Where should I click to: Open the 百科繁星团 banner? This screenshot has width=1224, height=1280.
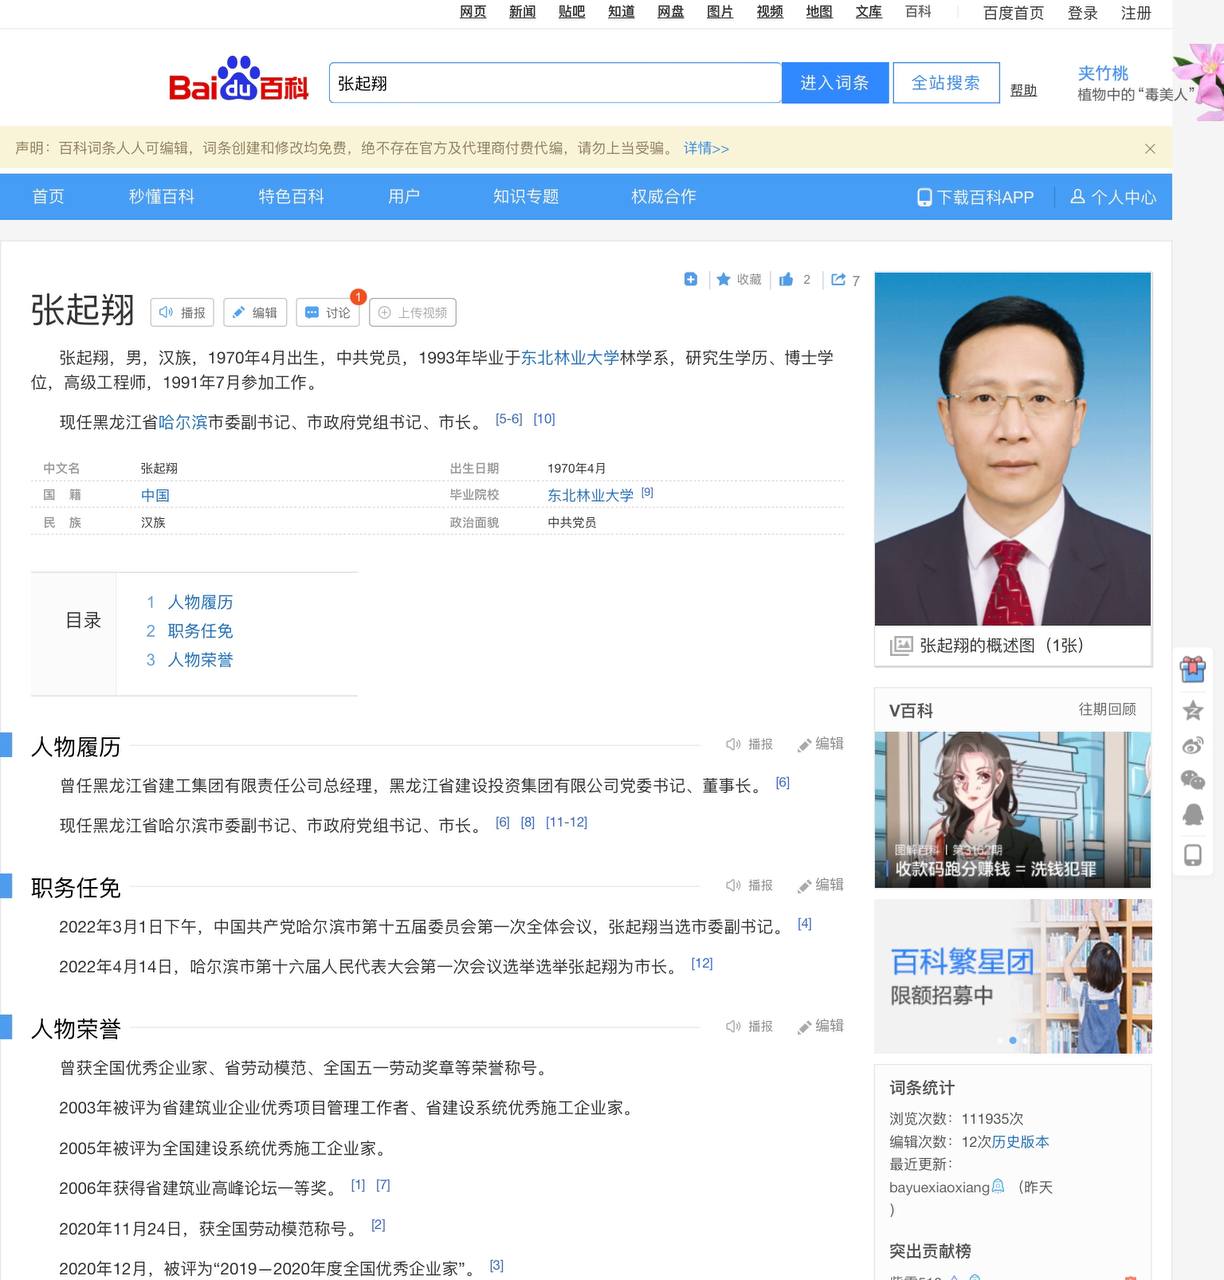(x=1013, y=976)
